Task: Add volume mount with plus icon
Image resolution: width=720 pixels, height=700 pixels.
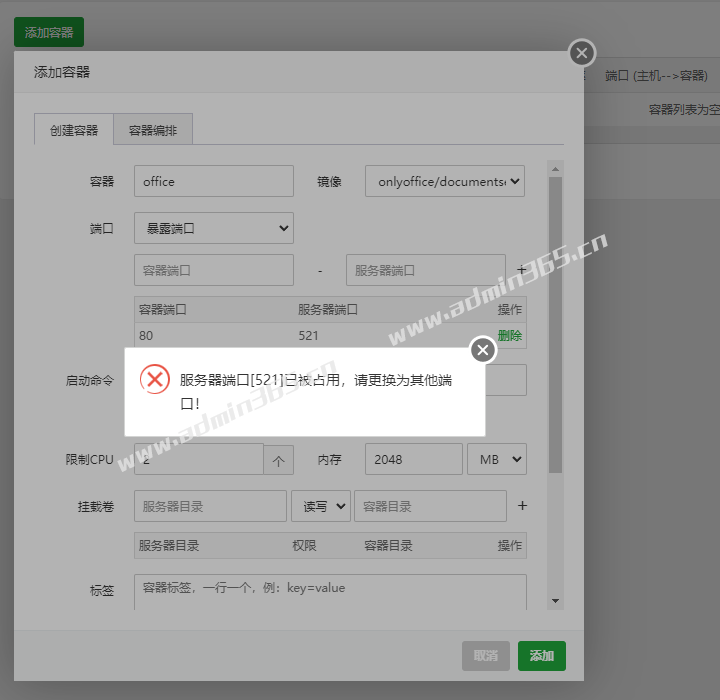Action: tap(522, 506)
